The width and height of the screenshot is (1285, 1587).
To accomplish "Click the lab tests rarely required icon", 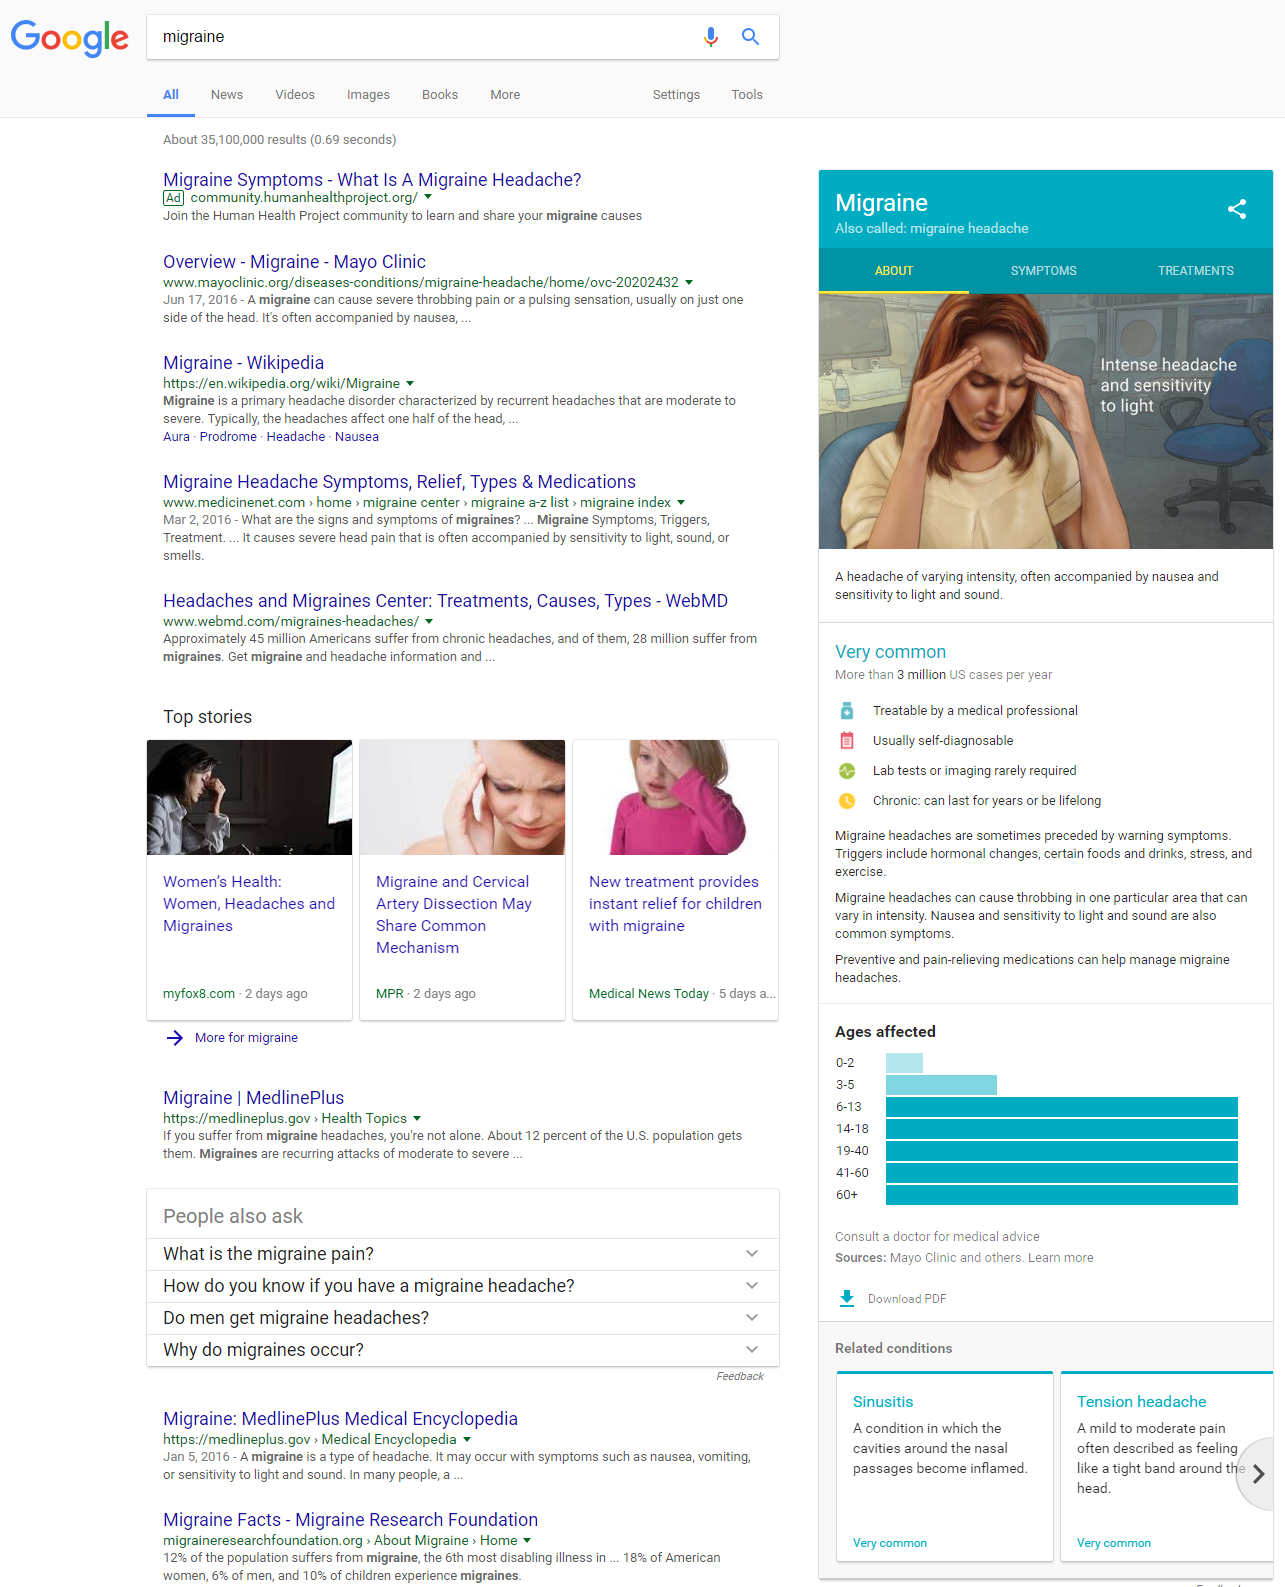I will tap(847, 771).
